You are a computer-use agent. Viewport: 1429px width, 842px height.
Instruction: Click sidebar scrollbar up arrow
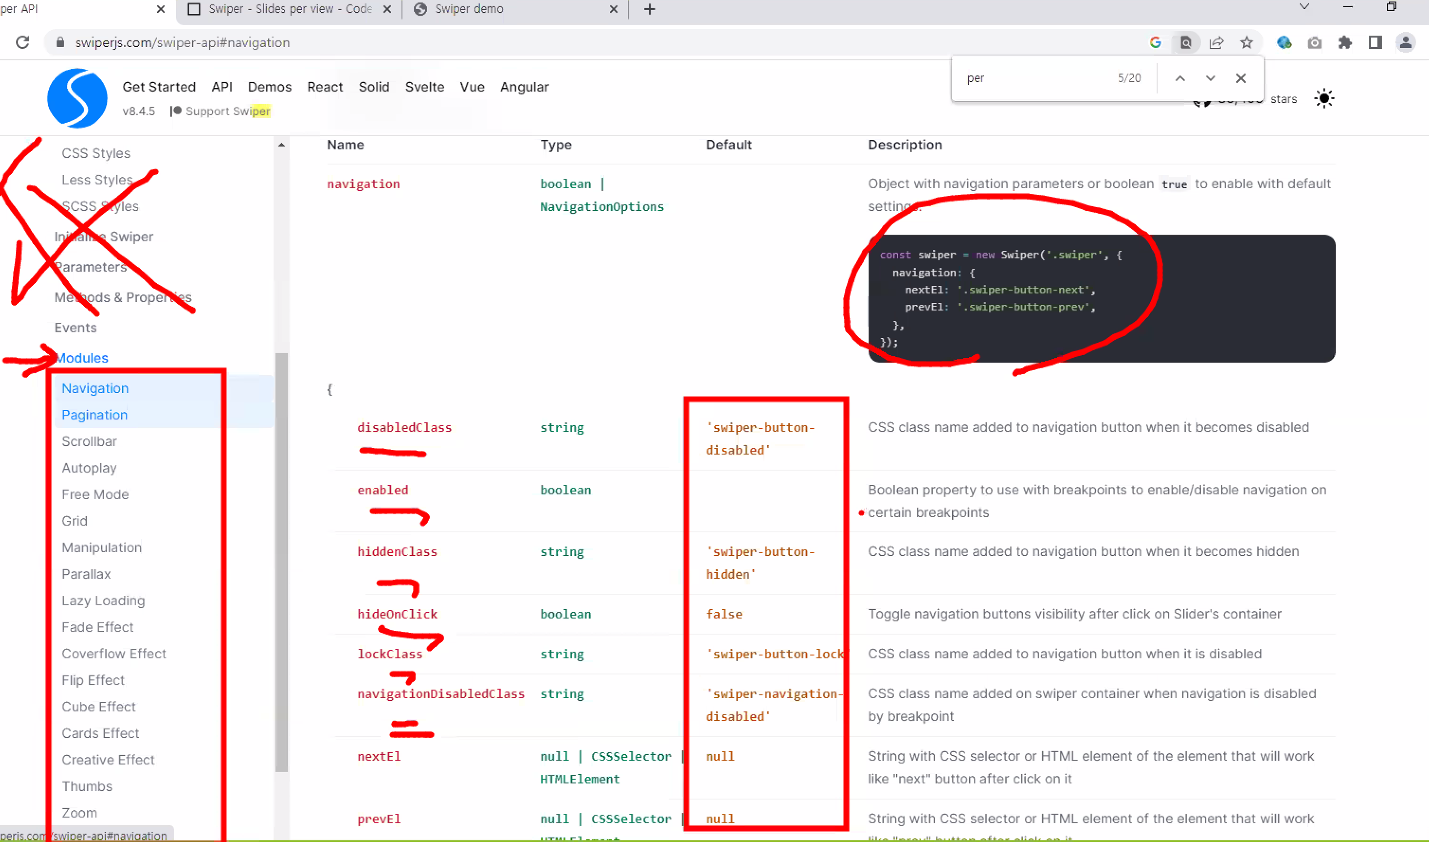[x=282, y=145]
